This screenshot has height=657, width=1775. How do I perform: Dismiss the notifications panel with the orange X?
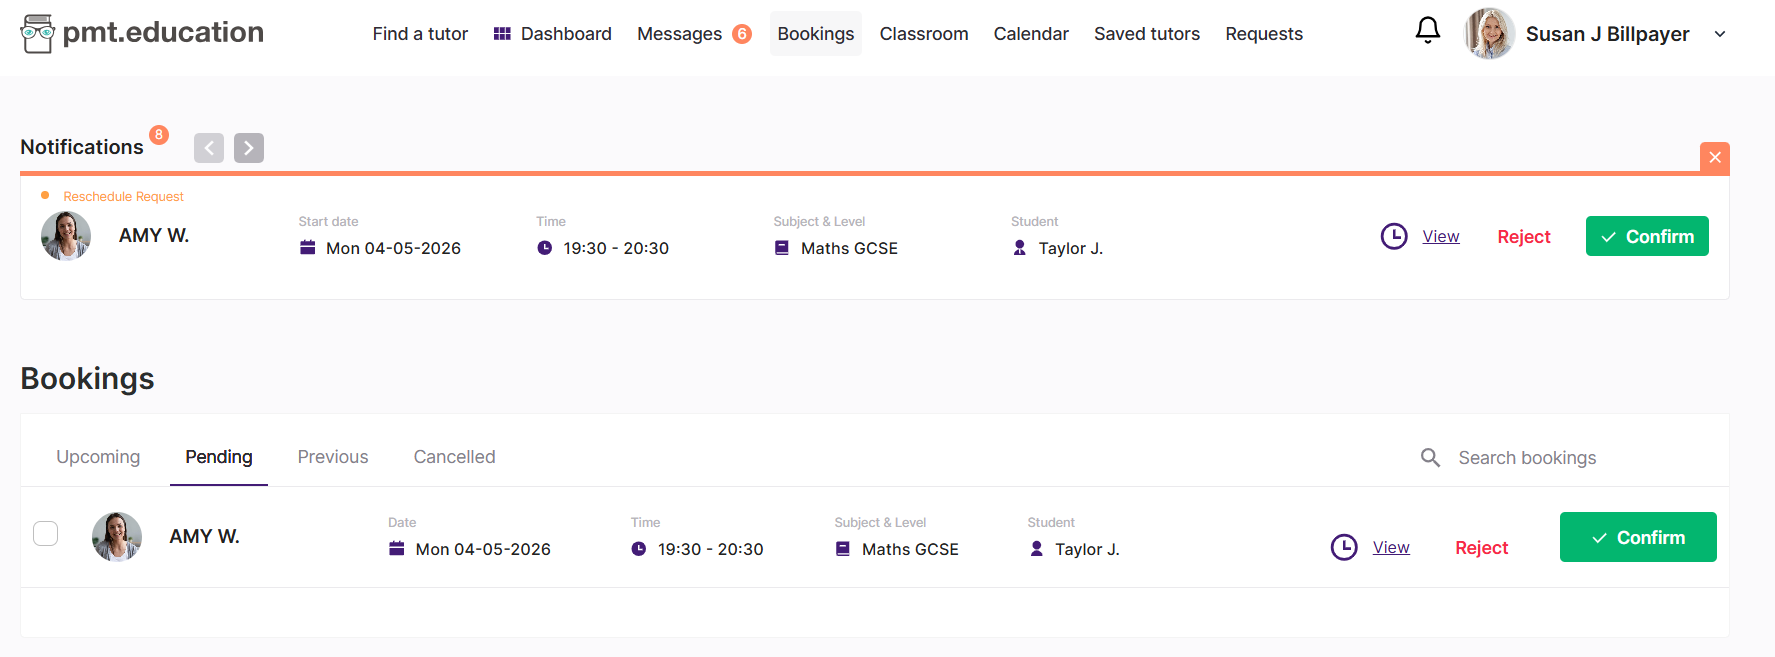click(1714, 157)
